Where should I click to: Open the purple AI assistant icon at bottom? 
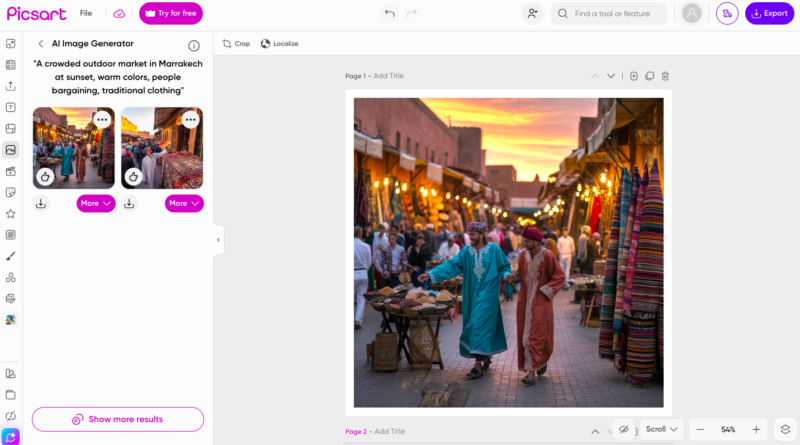click(11, 437)
